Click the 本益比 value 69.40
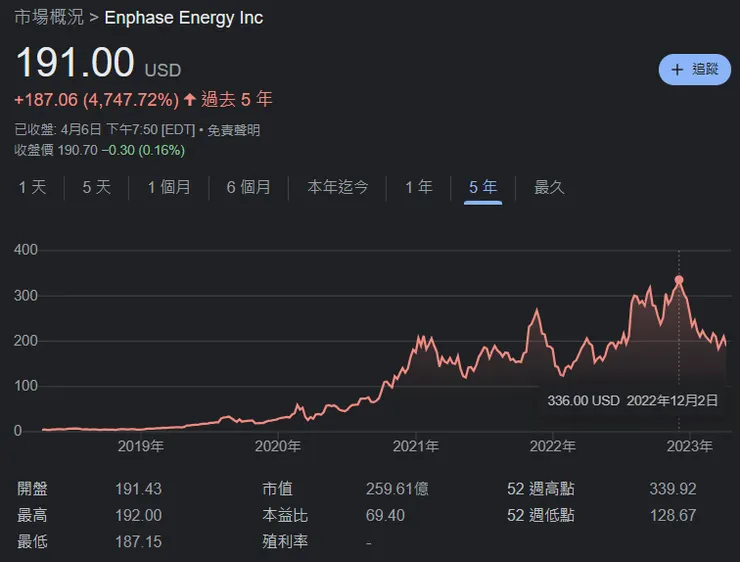Image resolution: width=740 pixels, height=562 pixels. [385, 515]
